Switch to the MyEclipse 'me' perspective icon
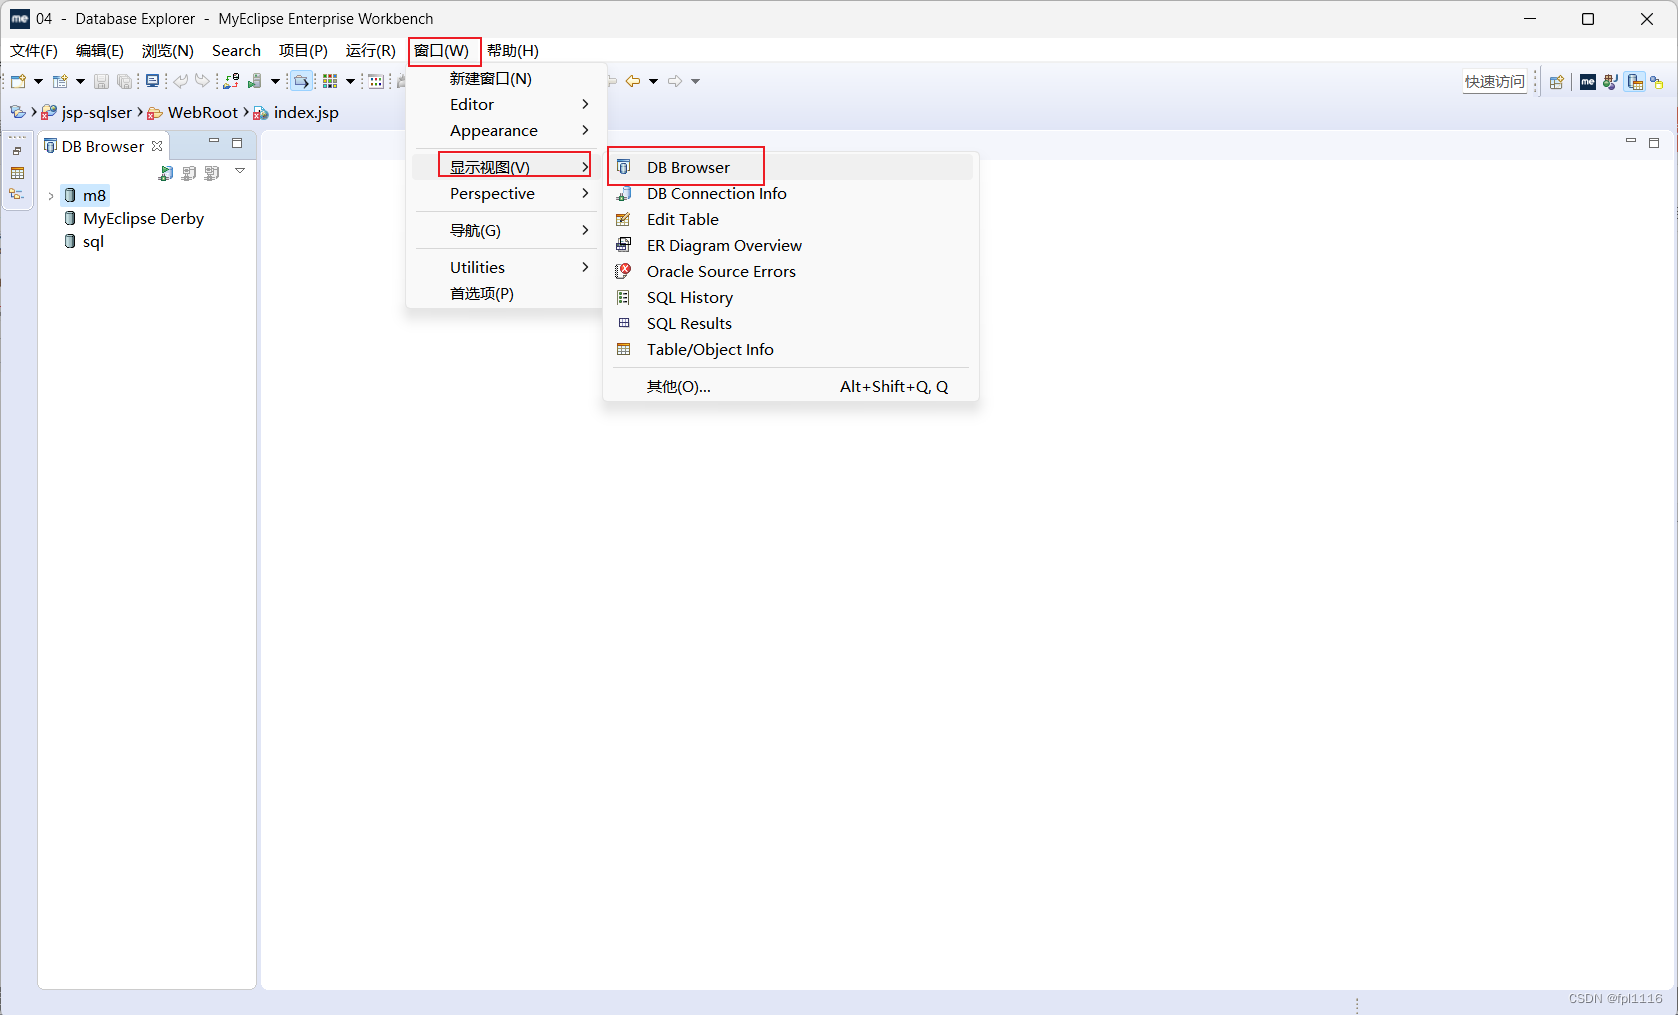This screenshot has height=1015, width=1678. click(x=1588, y=82)
